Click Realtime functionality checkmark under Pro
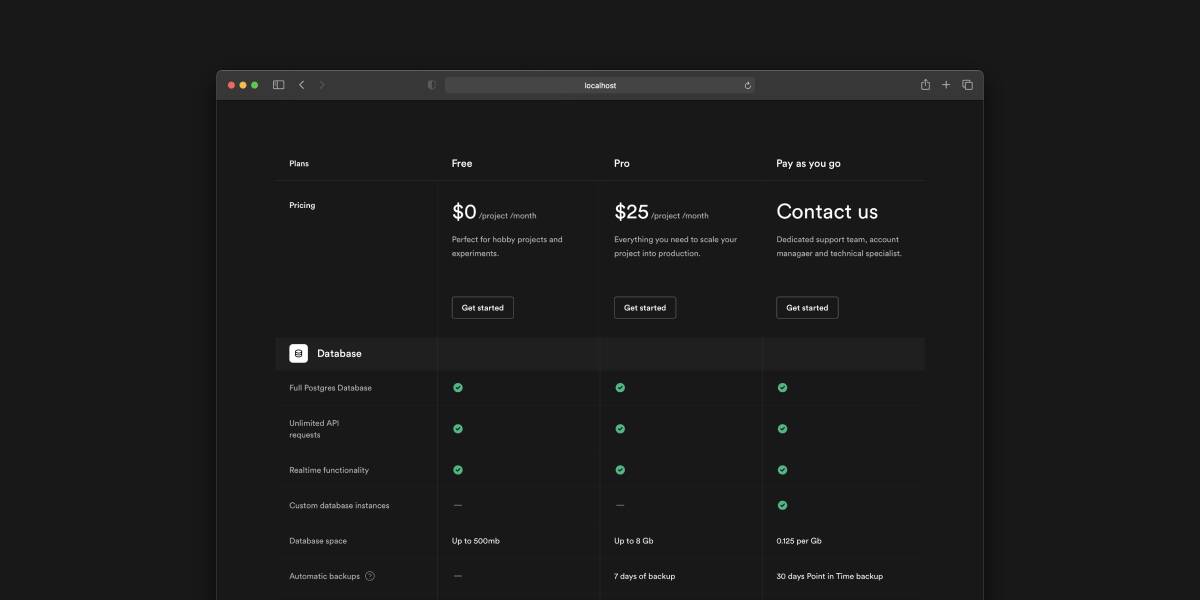This screenshot has width=1200, height=600. pos(620,469)
